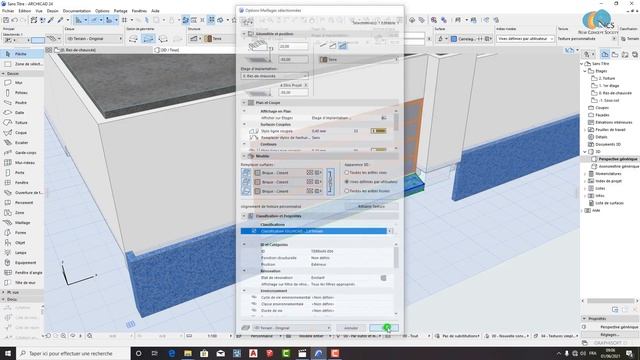The width and height of the screenshot is (640, 360).
Task: Pick the Fenêtre window tool
Action: (x=22, y=182)
